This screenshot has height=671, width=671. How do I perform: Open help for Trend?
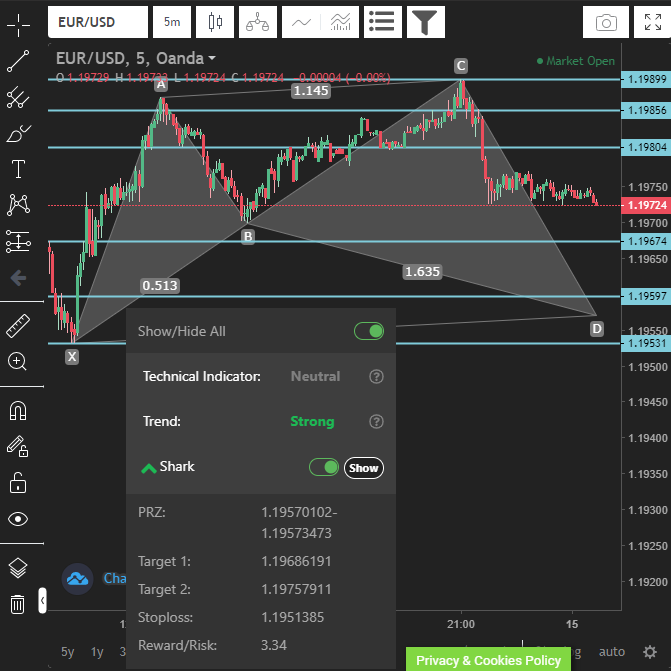point(376,422)
